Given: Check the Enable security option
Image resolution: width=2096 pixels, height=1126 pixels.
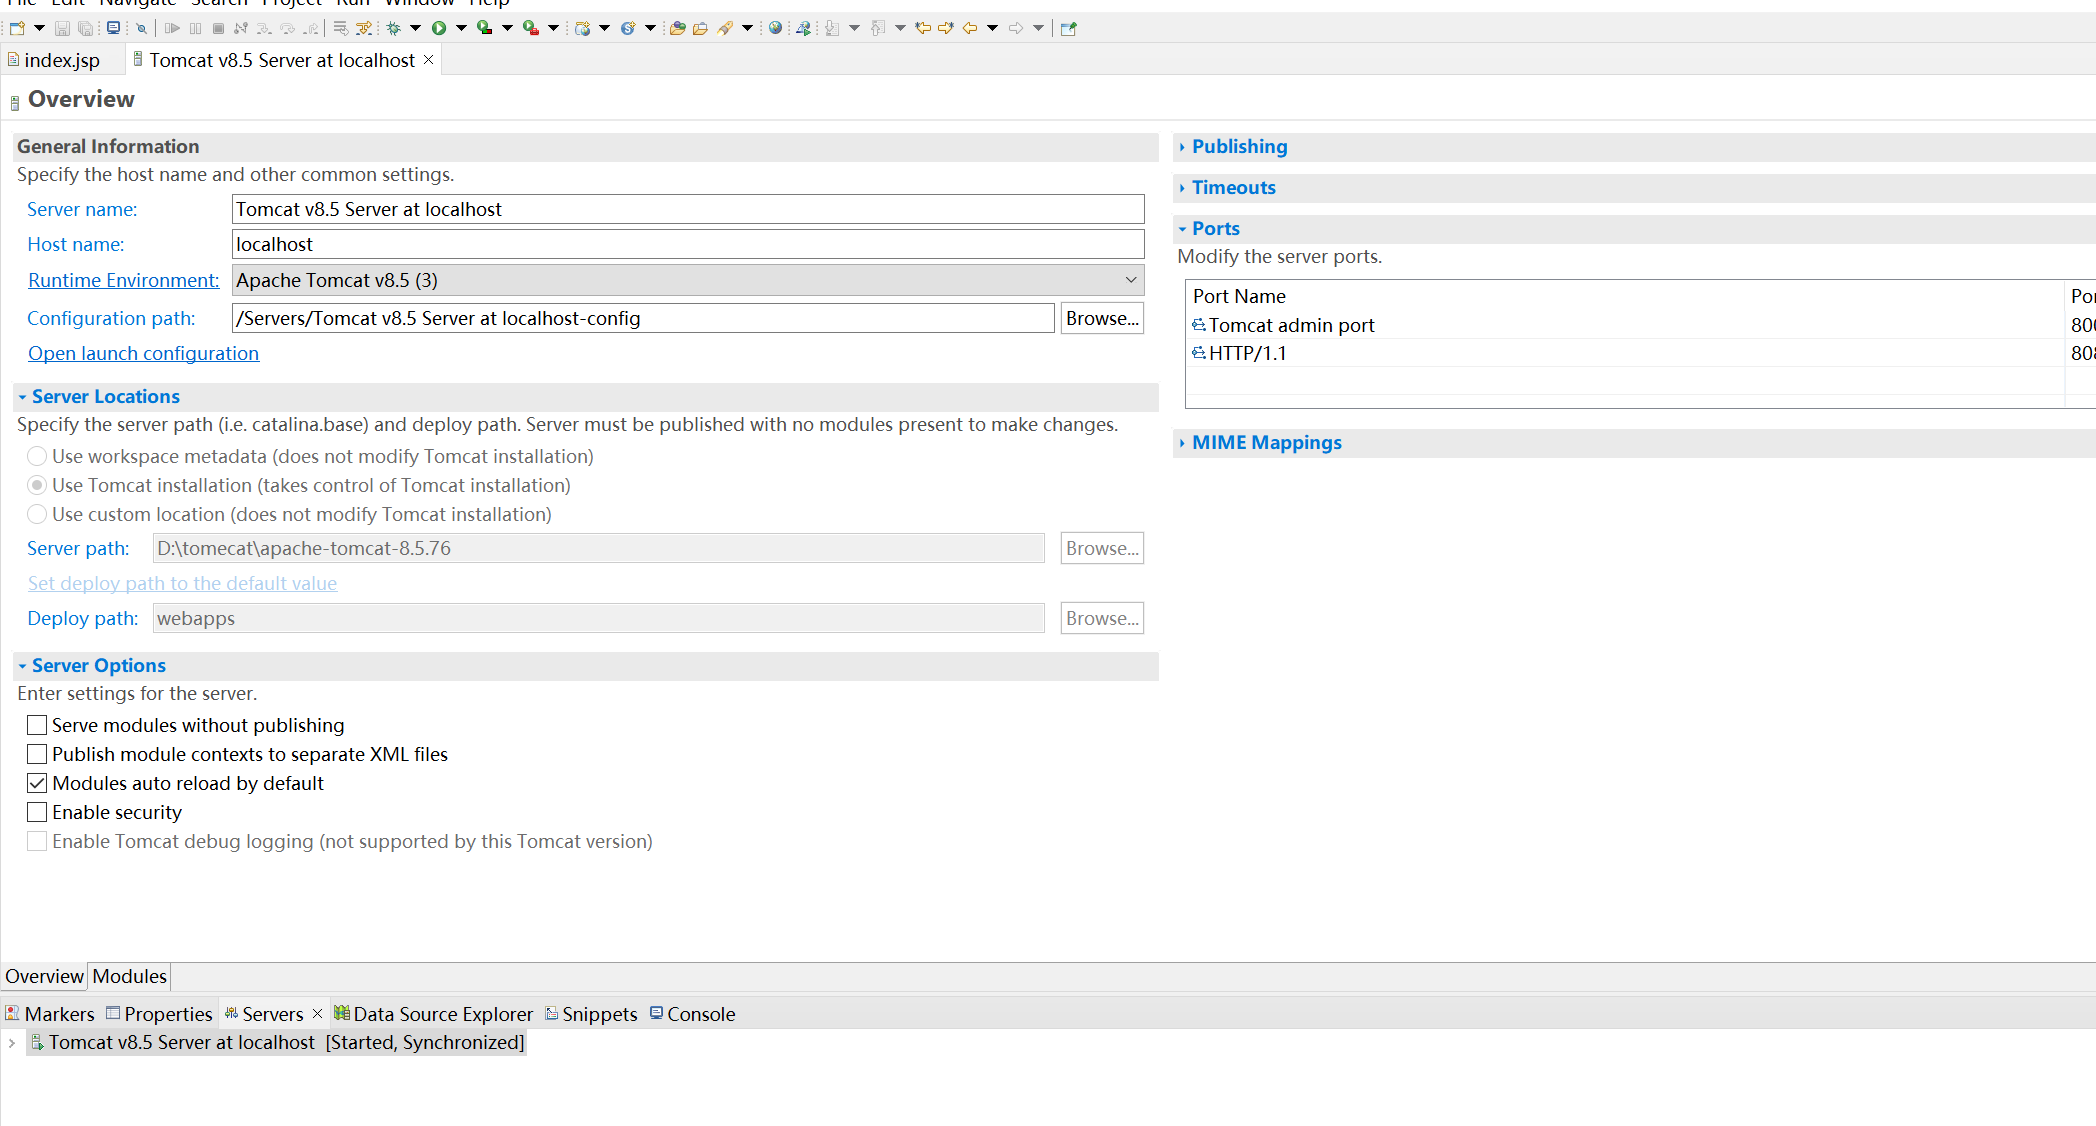Looking at the screenshot, I should click(x=37, y=812).
